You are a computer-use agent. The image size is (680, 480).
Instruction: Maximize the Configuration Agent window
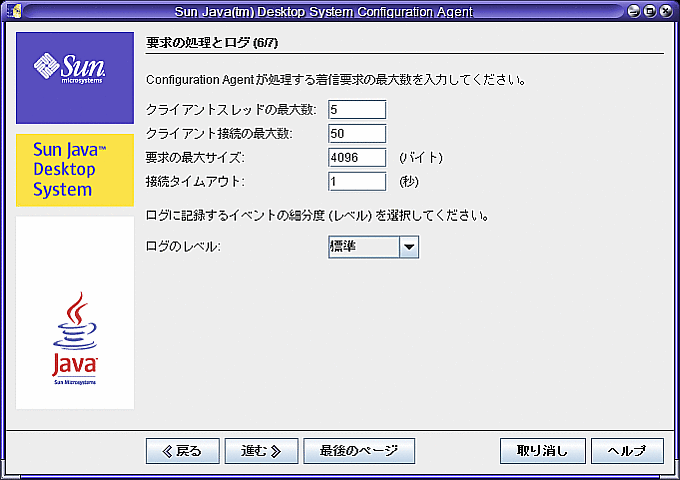pyautogui.click(x=650, y=11)
